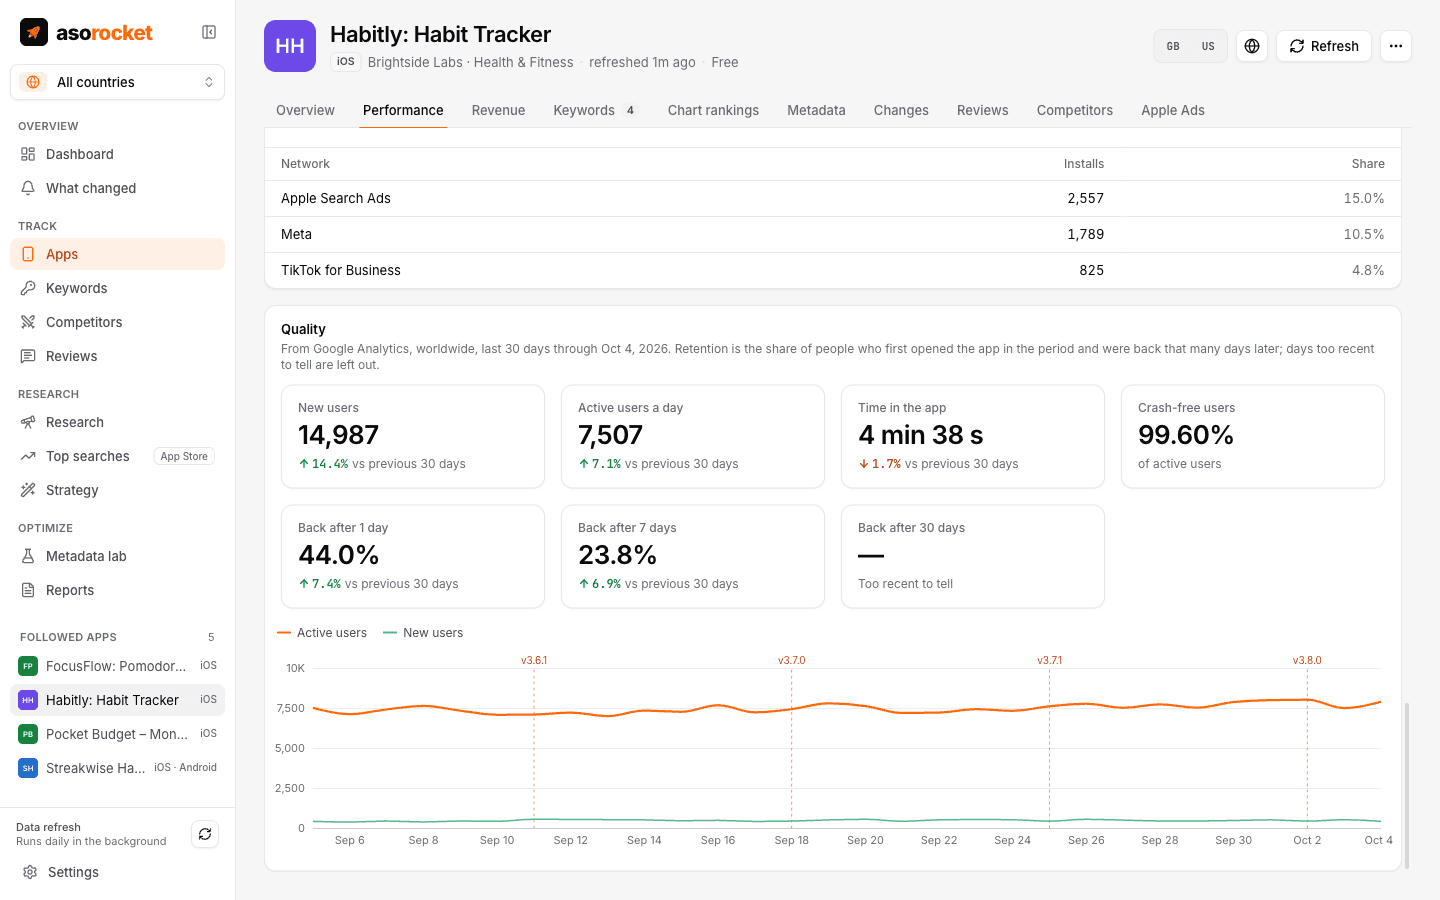1440x900 pixels.
Task: Select Apps in Track section
Action: (117, 254)
